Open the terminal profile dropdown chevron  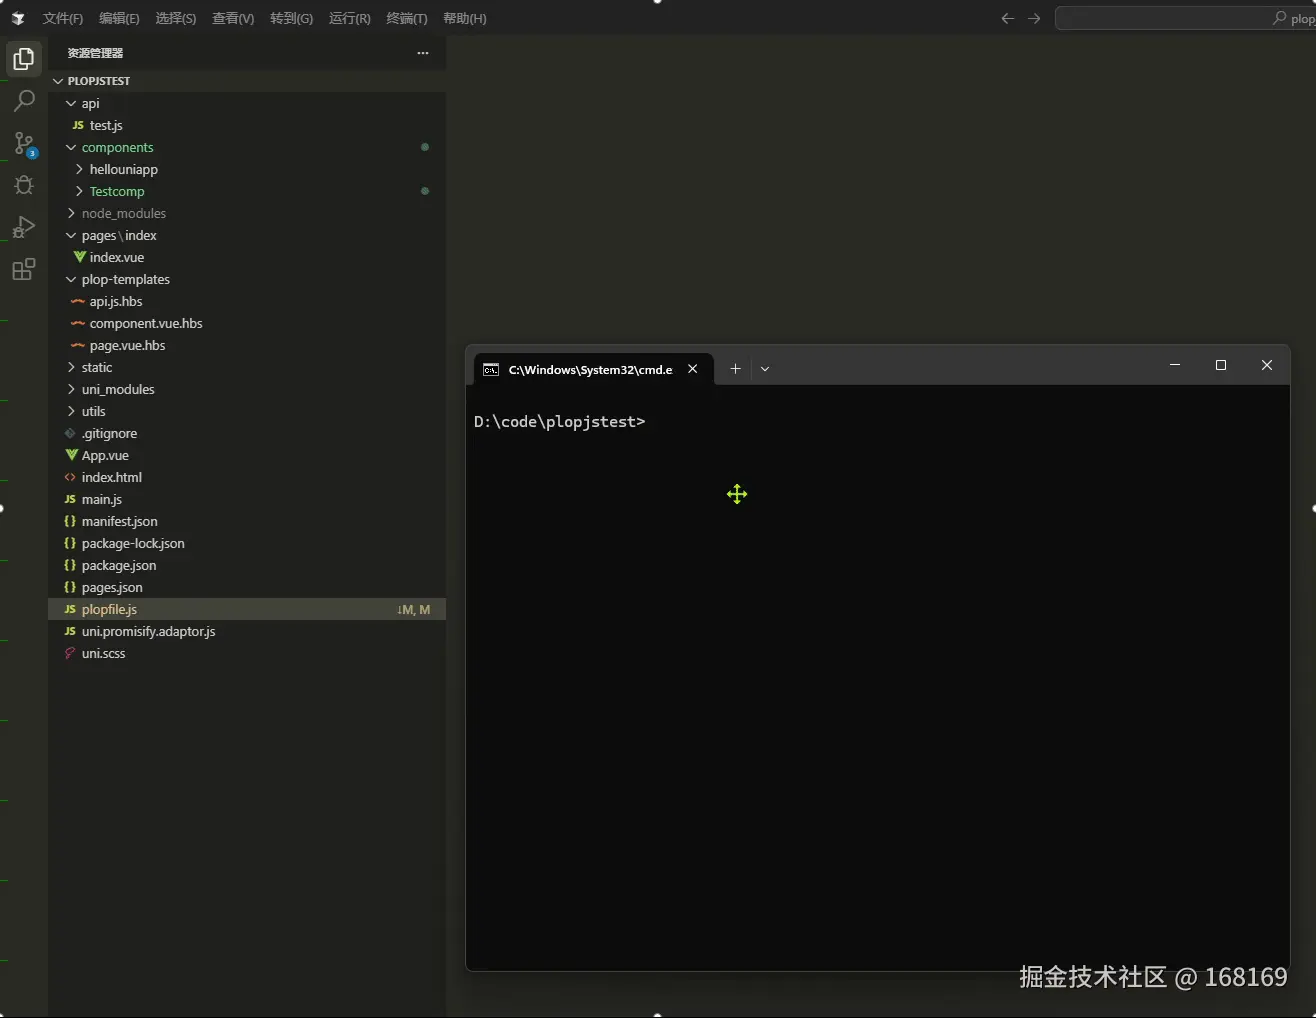click(x=765, y=369)
